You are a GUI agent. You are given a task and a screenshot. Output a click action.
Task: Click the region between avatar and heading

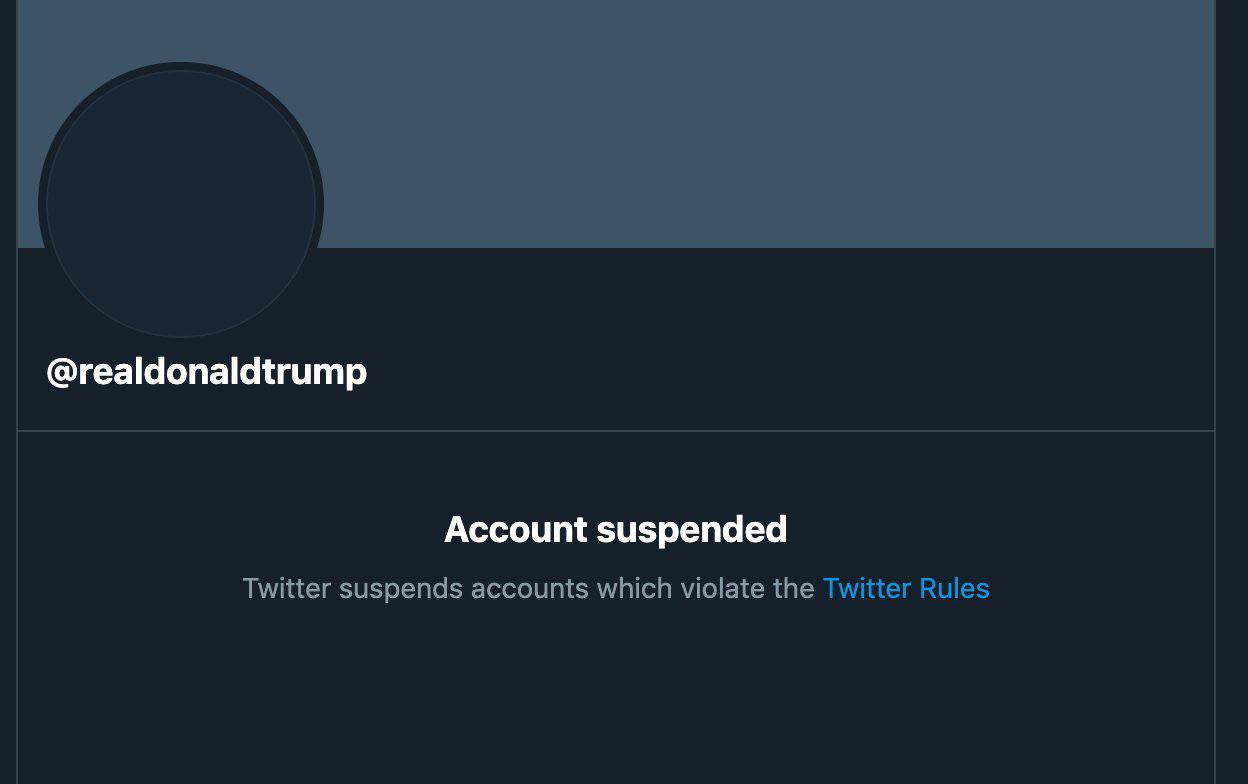tap(617, 470)
